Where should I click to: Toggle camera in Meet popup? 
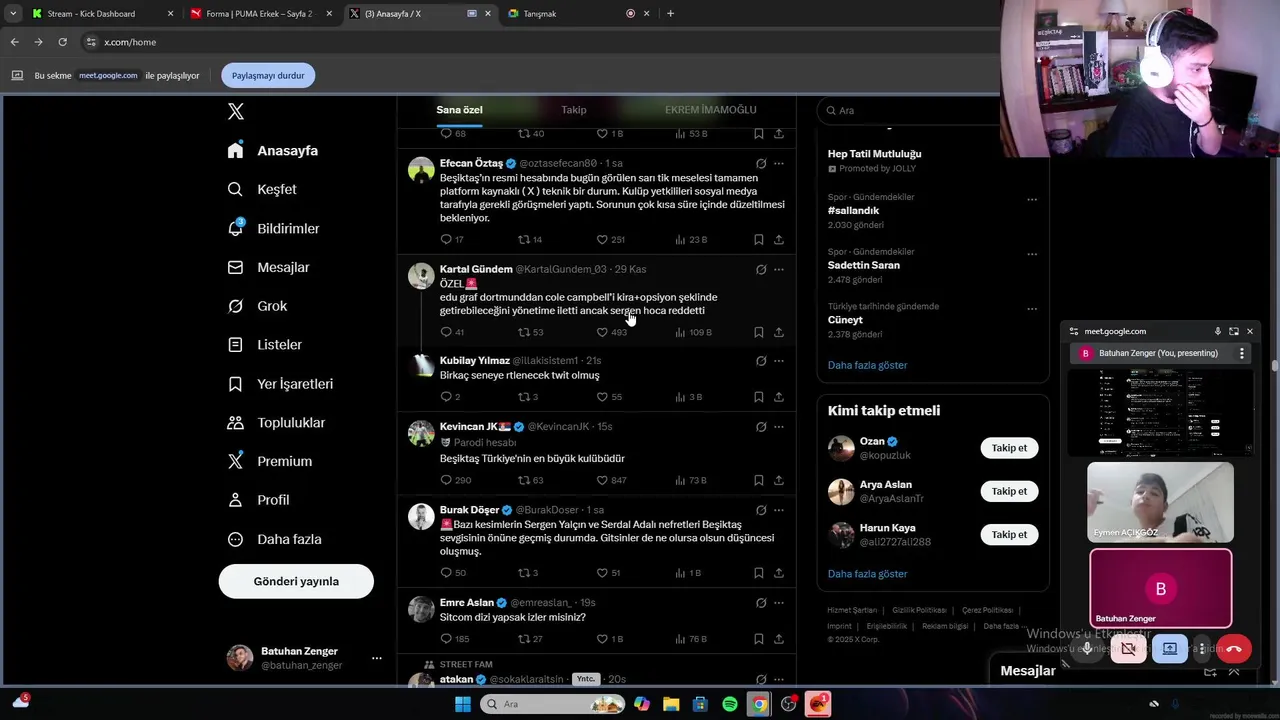coord(1128,648)
